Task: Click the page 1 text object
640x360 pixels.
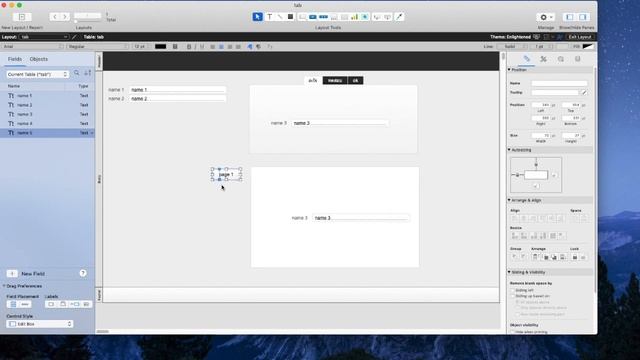Action: tap(227, 174)
